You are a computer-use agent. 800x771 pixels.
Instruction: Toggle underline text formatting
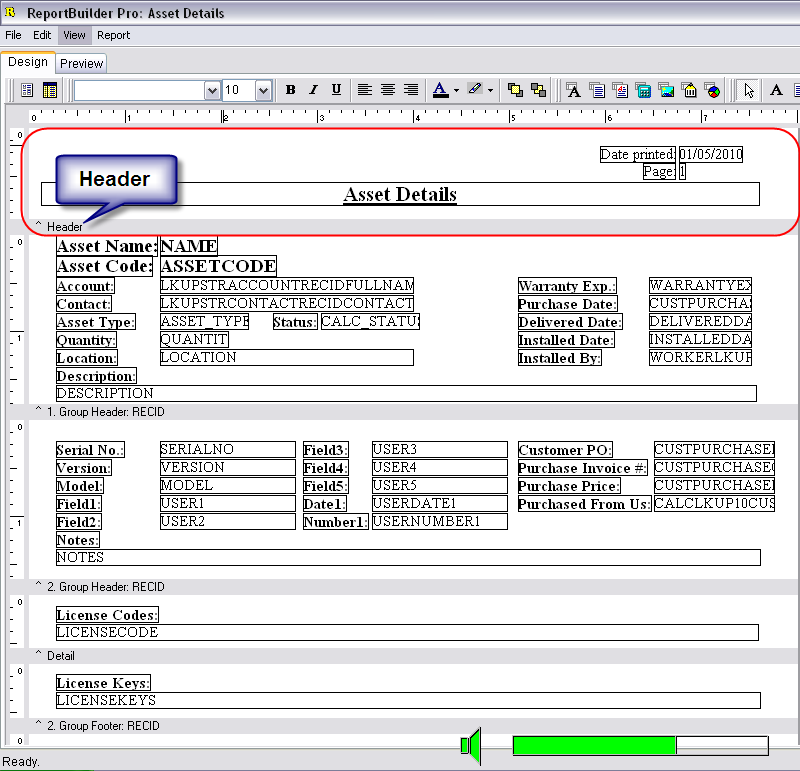tap(336, 90)
